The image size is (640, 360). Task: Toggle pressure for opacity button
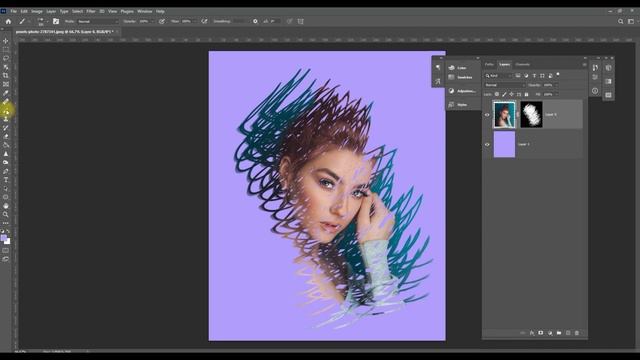tap(162, 21)
